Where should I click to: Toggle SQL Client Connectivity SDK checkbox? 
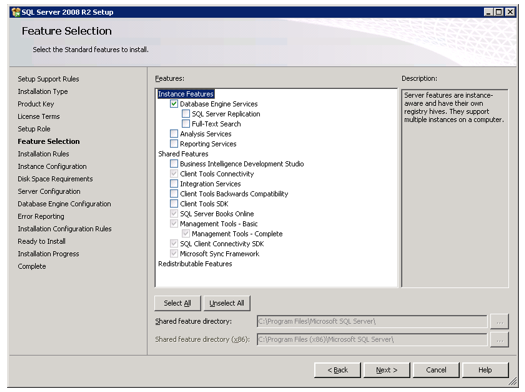point(174,244)
